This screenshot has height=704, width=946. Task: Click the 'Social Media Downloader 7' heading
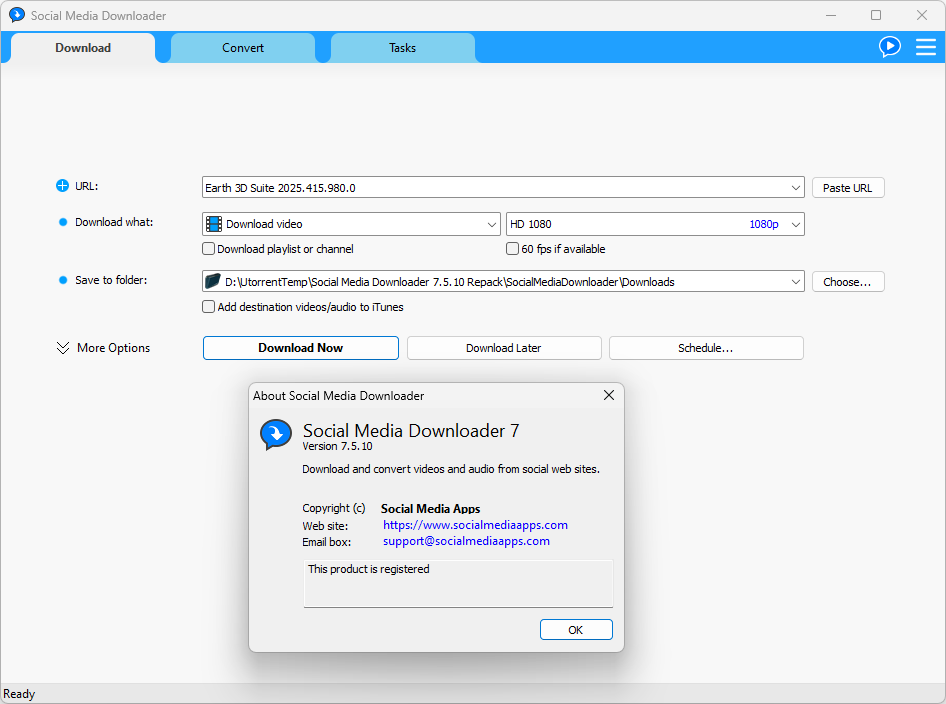coord(411,431)
